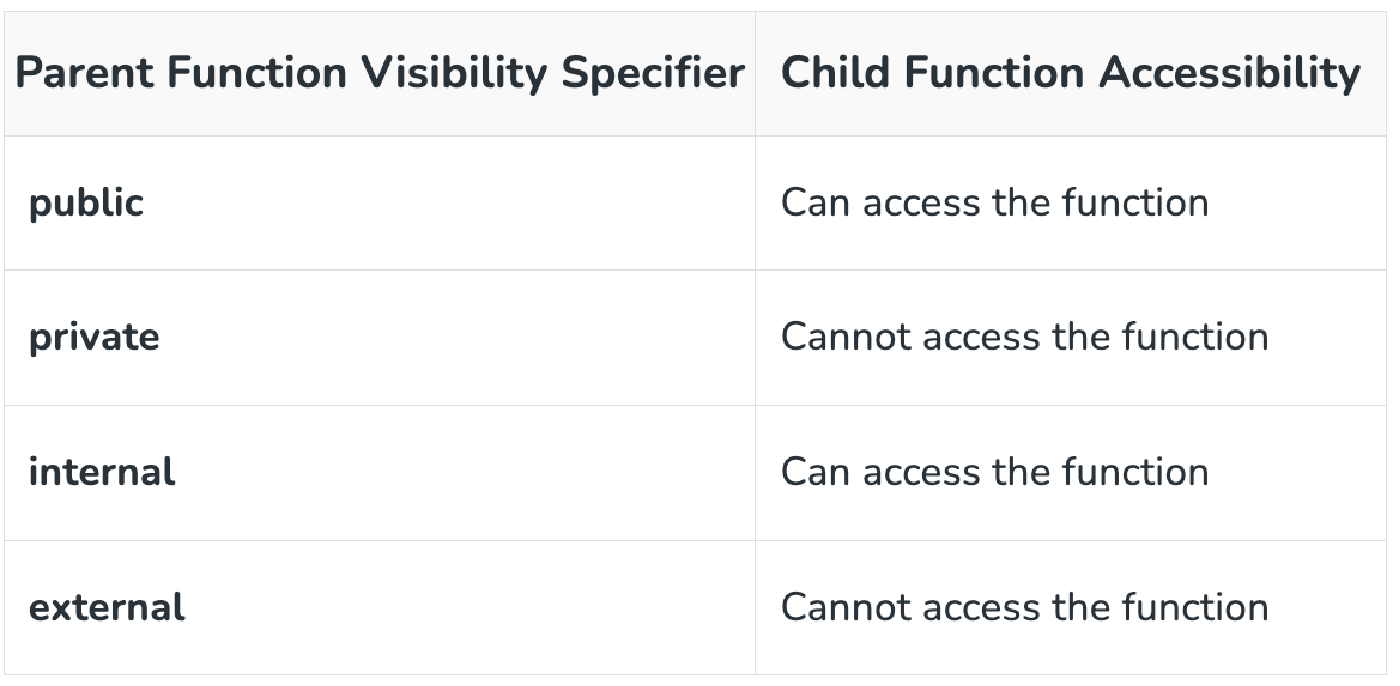
Task: Click "Can access the function" in internal row
Action: tap(994, 472)
